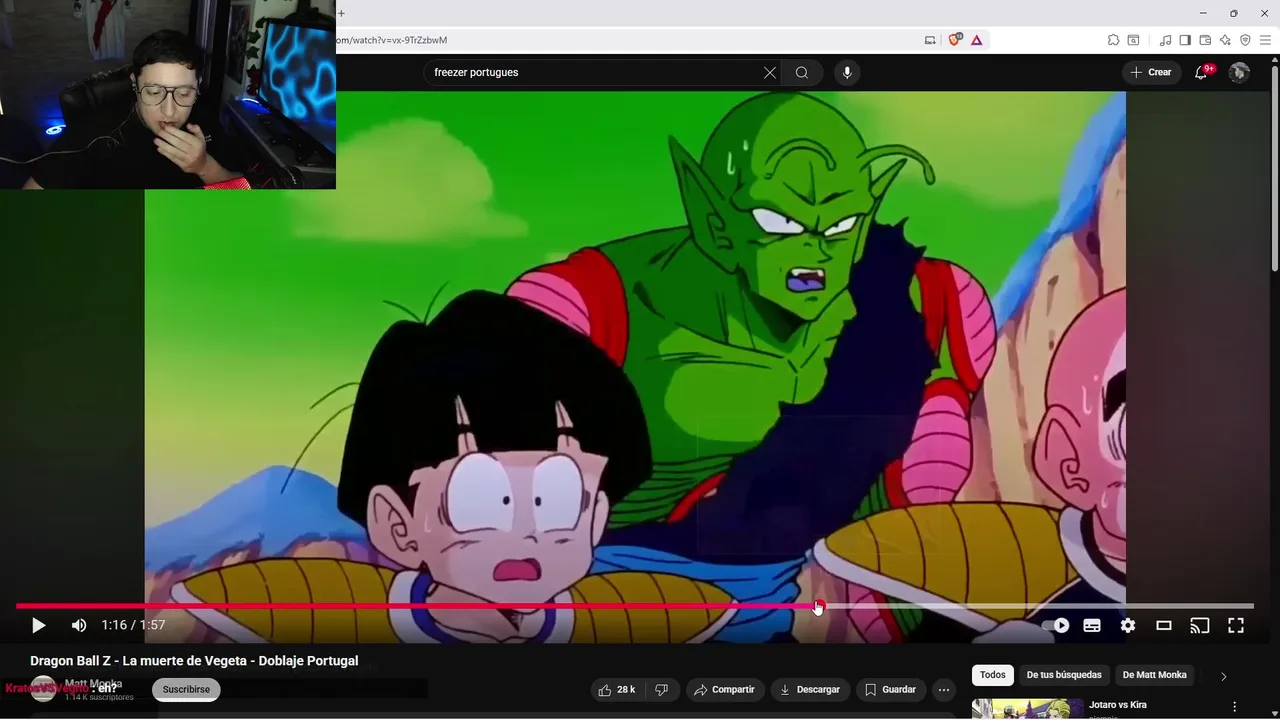Play the Dragon Ball Z video

pos(38,626)
